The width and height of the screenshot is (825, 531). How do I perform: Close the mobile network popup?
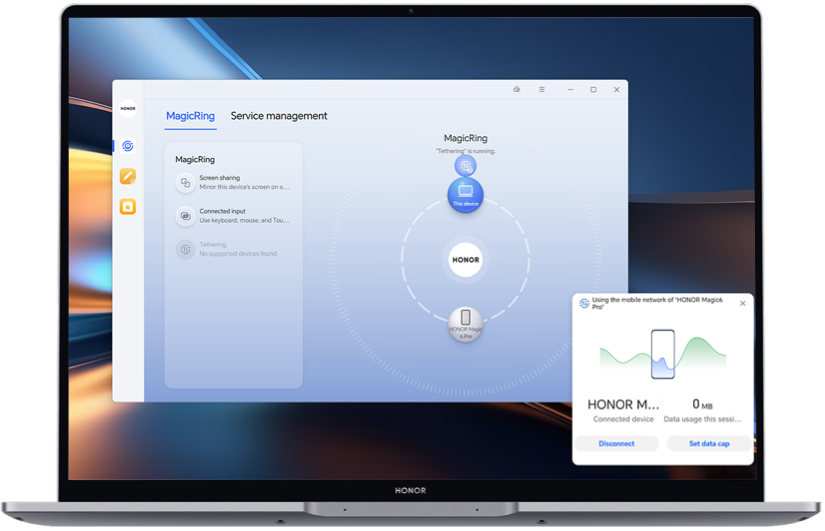pyautogui.click(x=742, y=303)
